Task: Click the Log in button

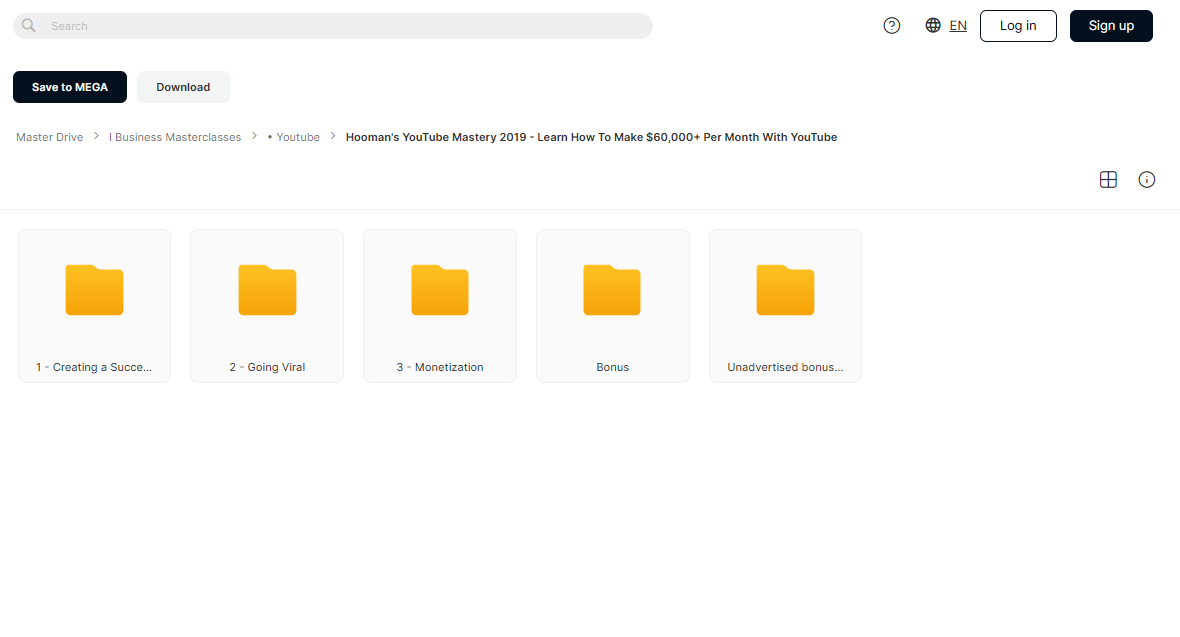Action: point(1018,26)
